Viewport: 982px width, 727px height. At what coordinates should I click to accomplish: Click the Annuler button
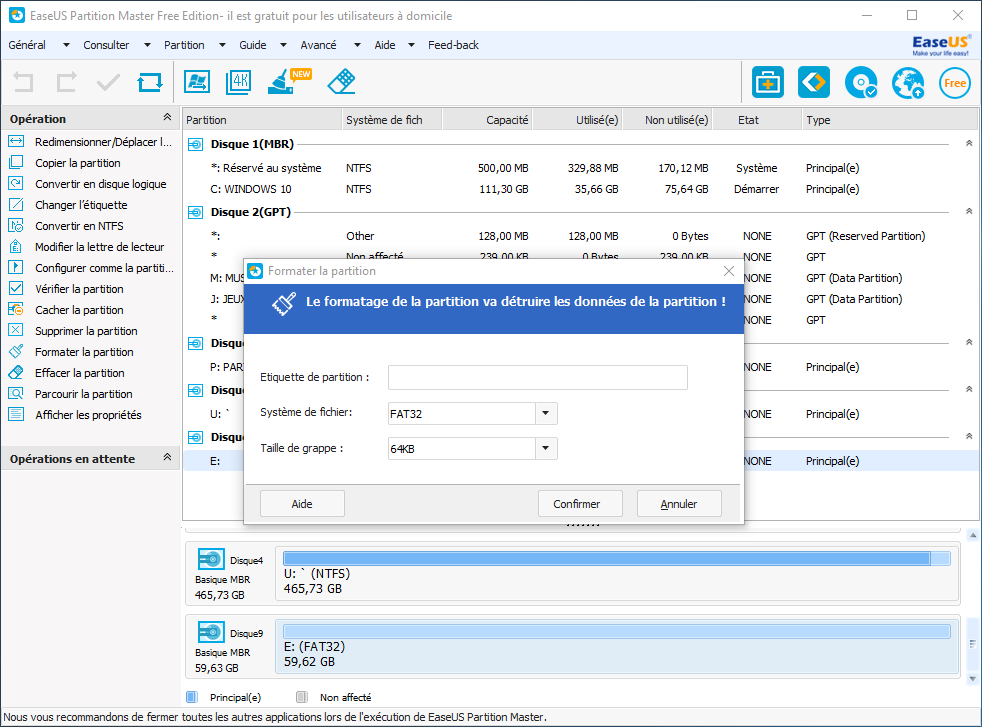tap(679, 504)
